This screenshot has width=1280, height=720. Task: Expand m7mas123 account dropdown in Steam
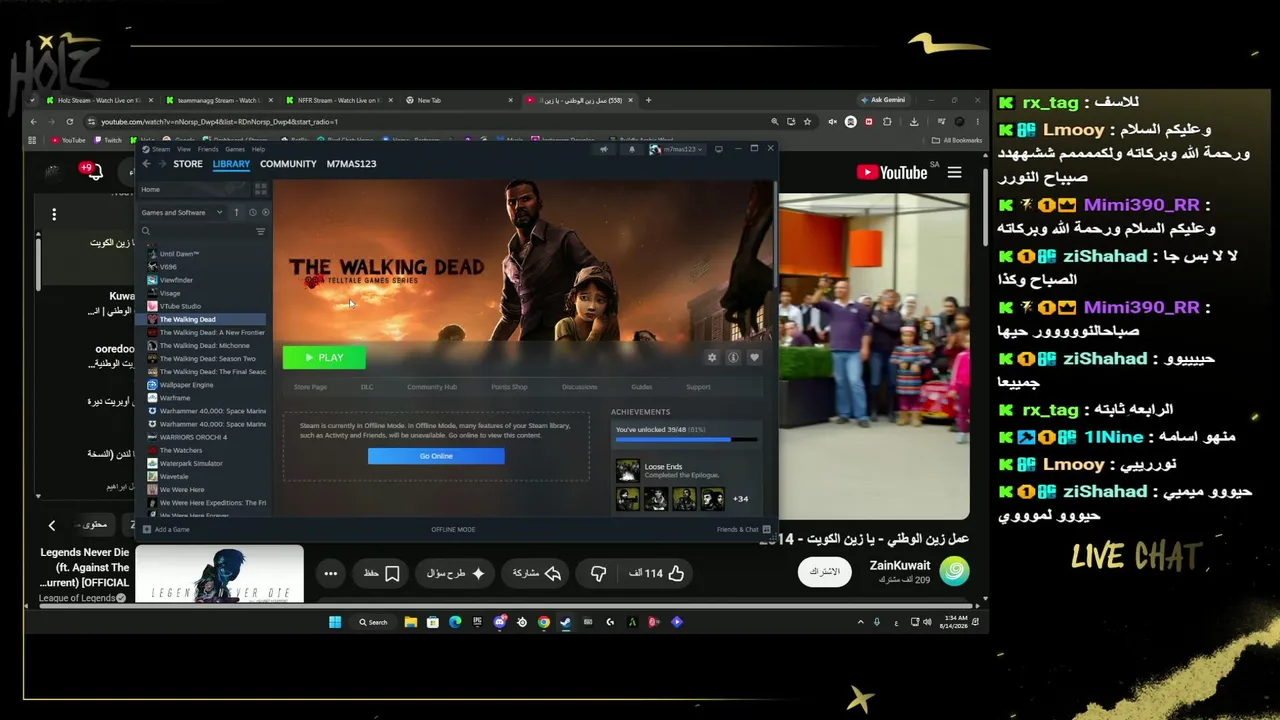click(677, 149)
